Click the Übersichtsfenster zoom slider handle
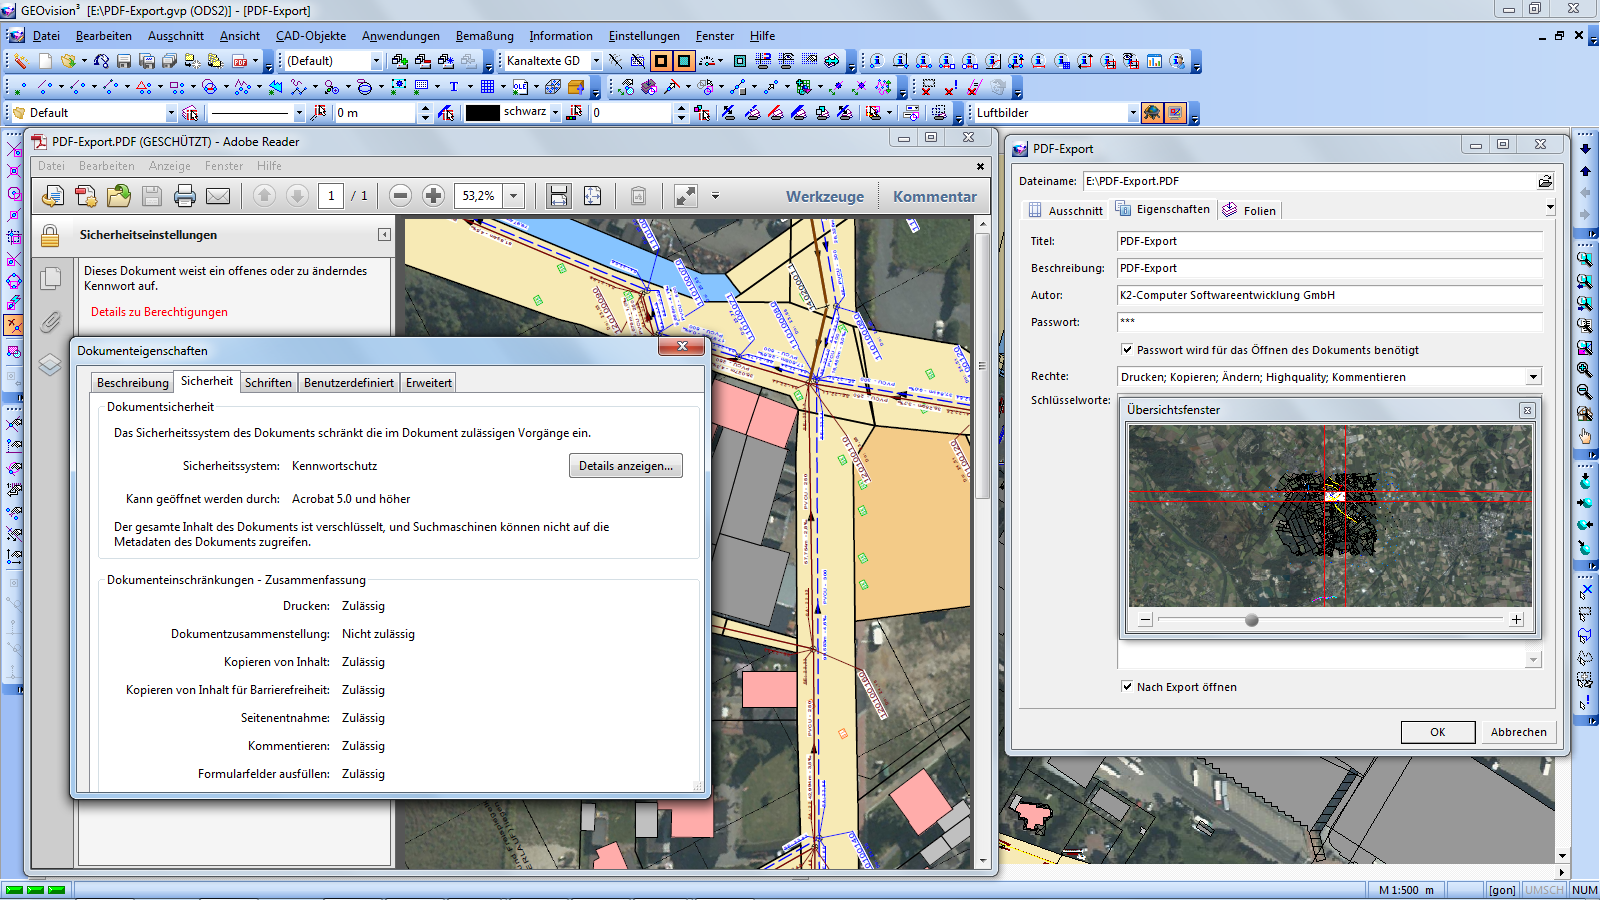Image resolution: width=1600 pixels, height=900 pixels. tap(1251, 620)
